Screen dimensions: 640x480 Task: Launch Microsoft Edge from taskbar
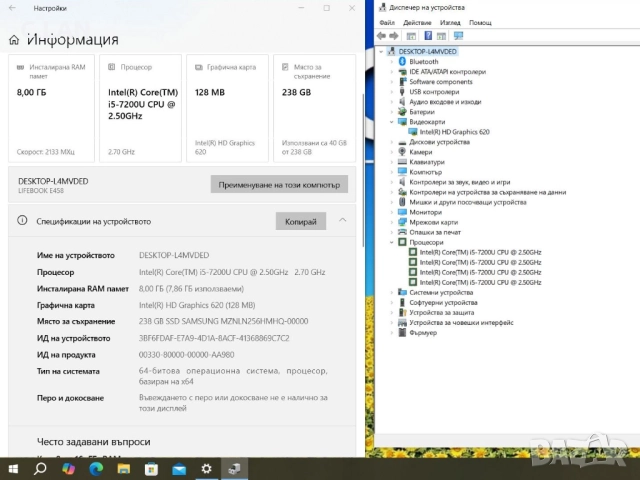click(x=96, y=469)
